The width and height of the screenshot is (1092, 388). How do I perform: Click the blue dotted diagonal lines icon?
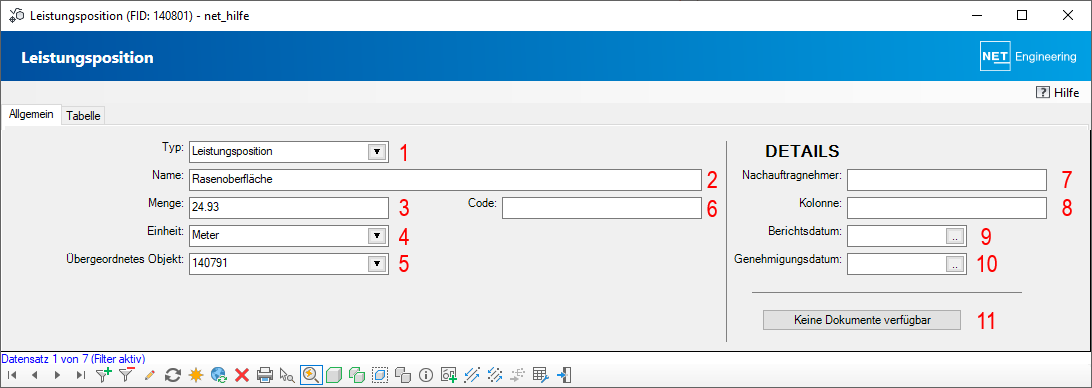coord(495,375)
